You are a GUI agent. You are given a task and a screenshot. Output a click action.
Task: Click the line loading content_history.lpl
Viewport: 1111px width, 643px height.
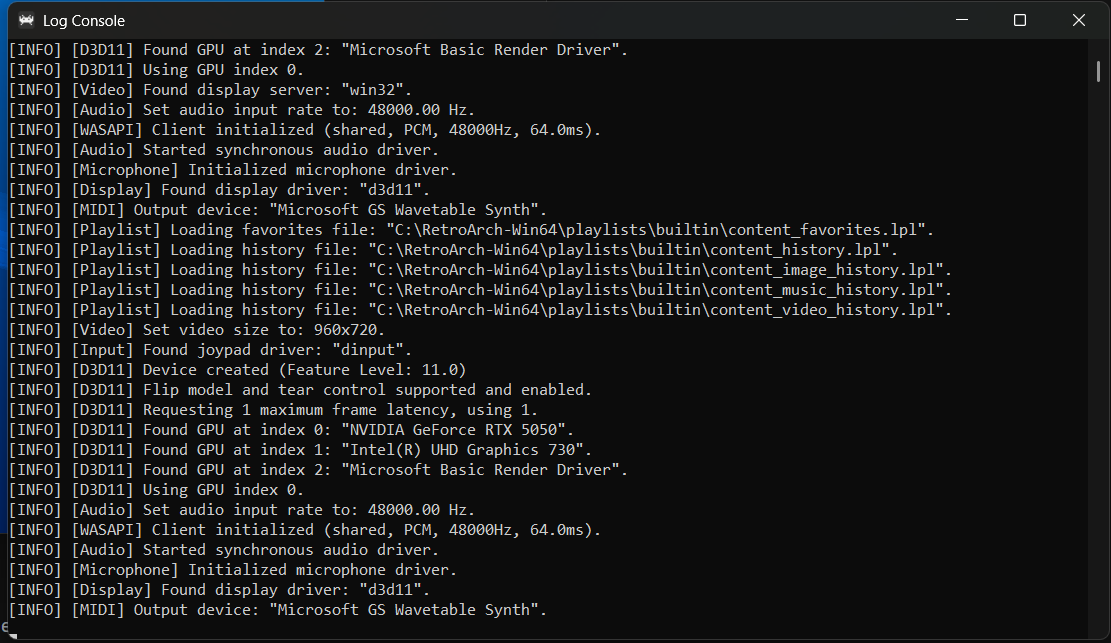453,250
